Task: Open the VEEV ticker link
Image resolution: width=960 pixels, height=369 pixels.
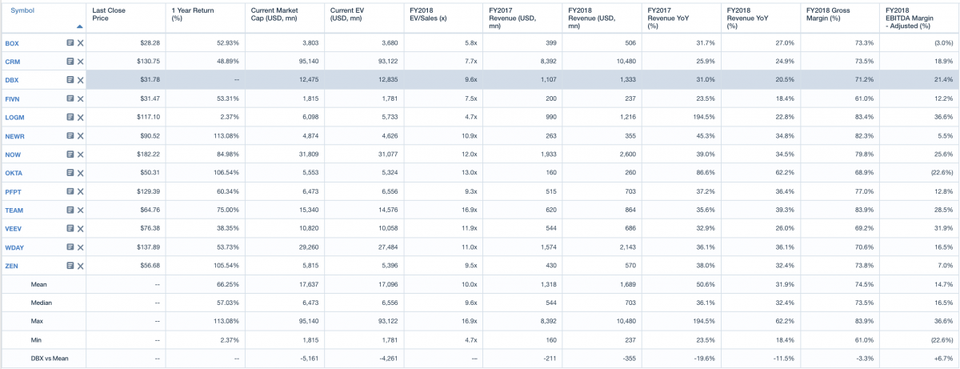Action: [14, 229]
